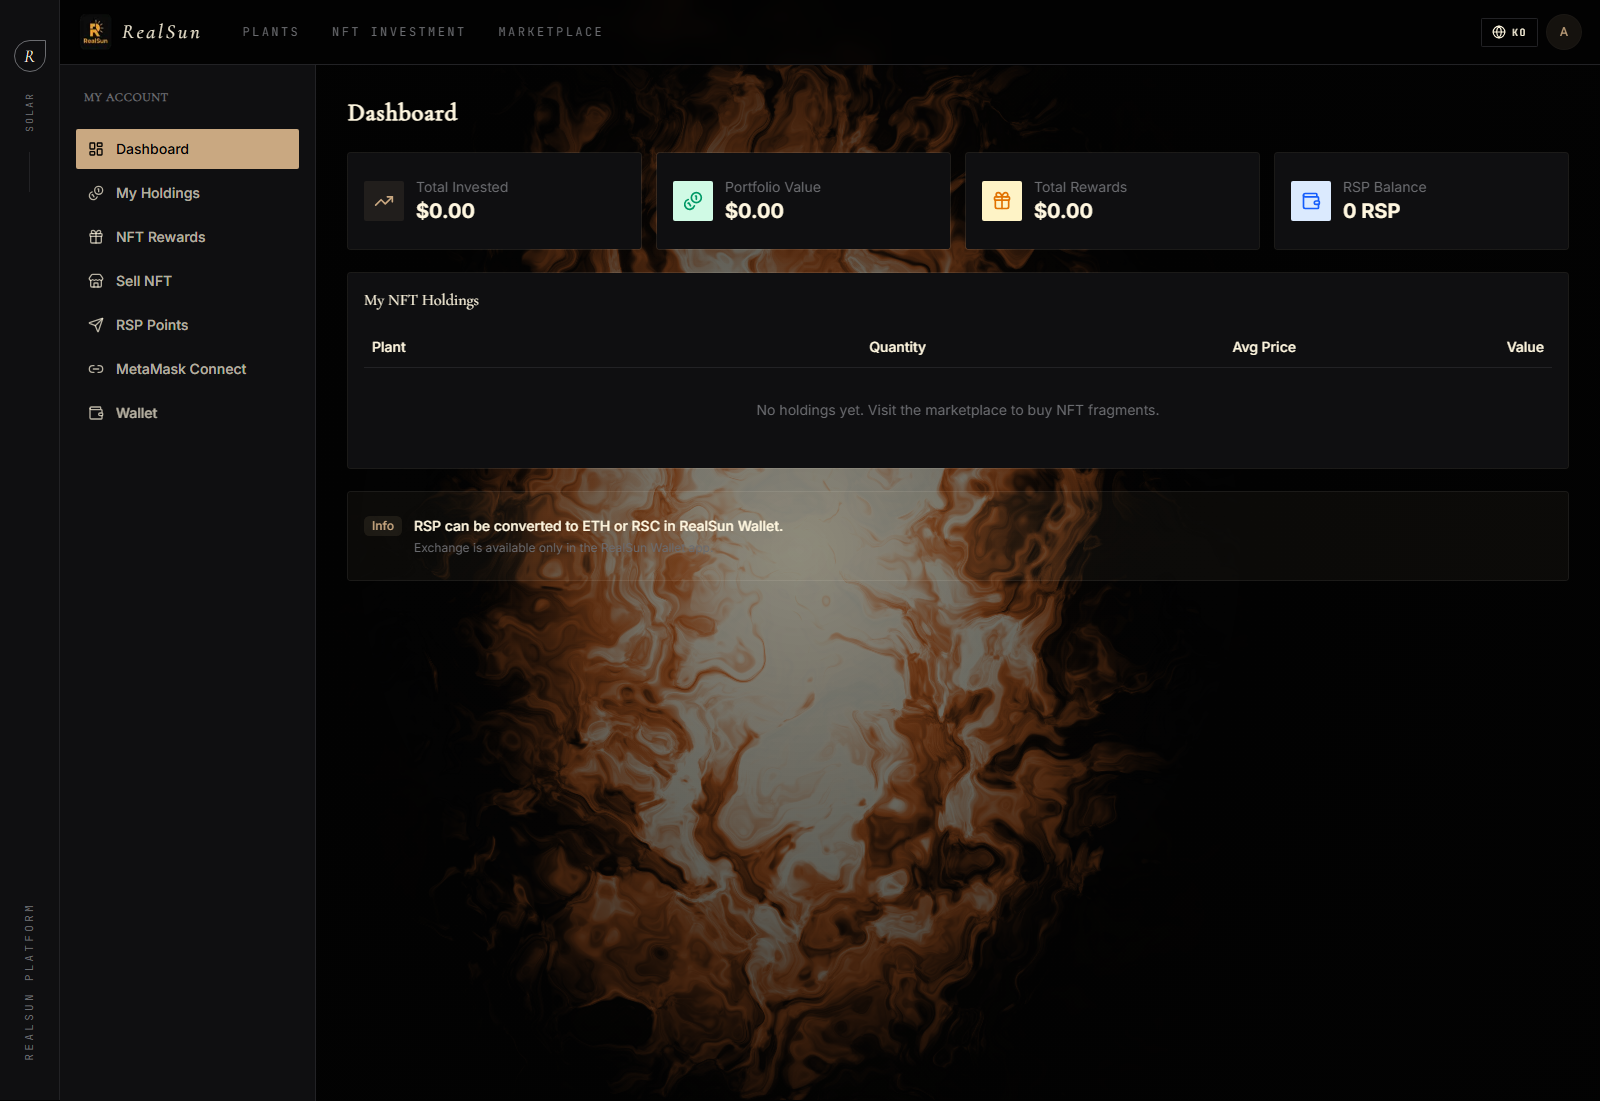The width and height of the screenshot is (1600, 1101).
Task: Click the Quantity column header
Action: pyautogui.click(x=897, y=347)
